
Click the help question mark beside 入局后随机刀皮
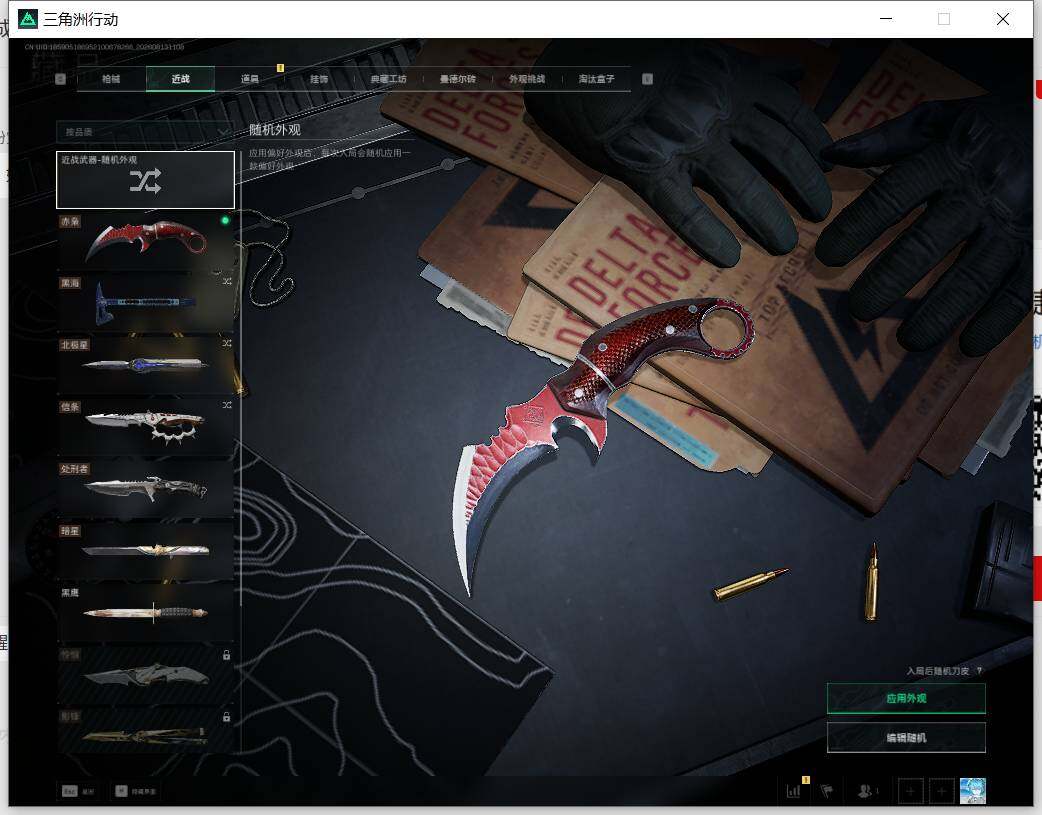pyautogui.click(x=980, y=671)
